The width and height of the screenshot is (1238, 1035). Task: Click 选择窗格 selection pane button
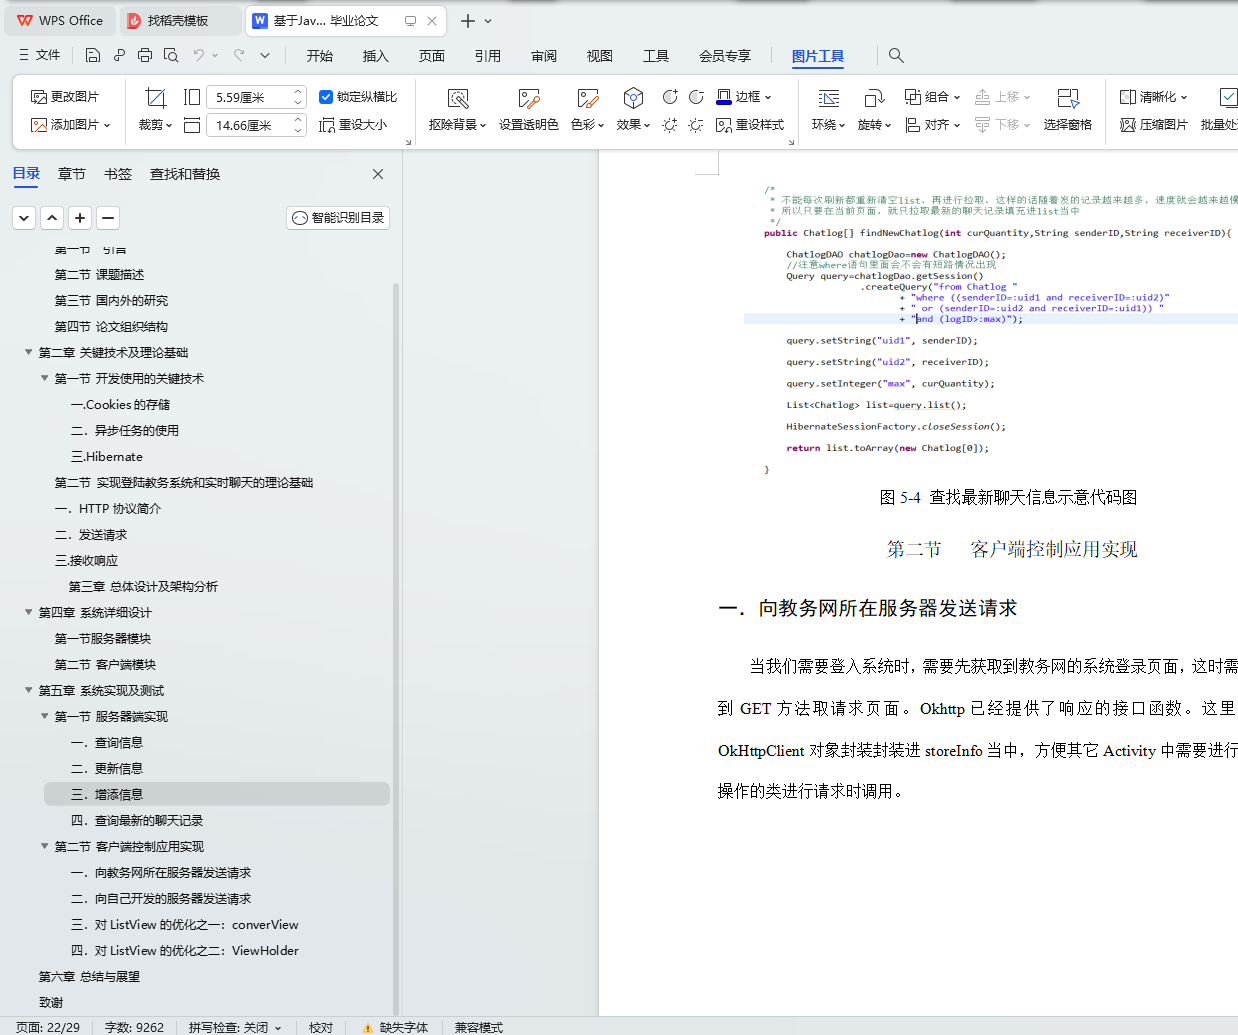1068,110
